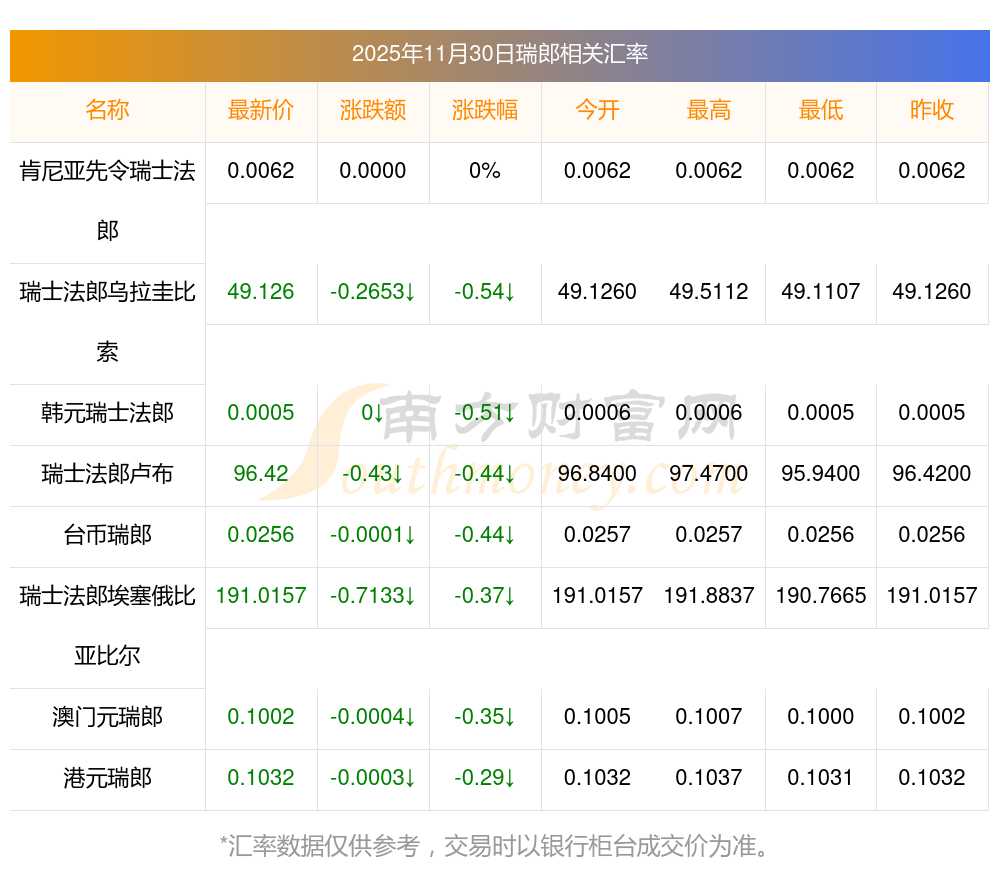Select the 澳门元瑞郎 currency pair

(107, 717)
